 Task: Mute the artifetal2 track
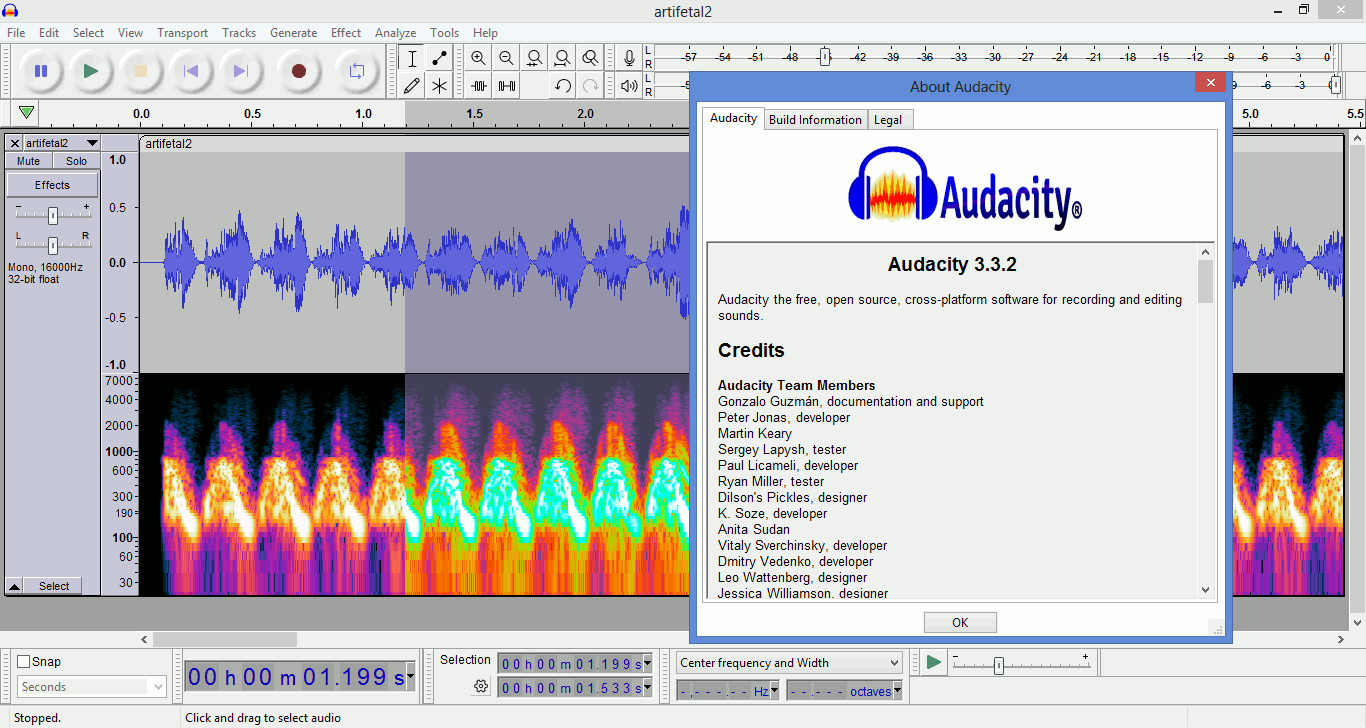coord(29,161)
